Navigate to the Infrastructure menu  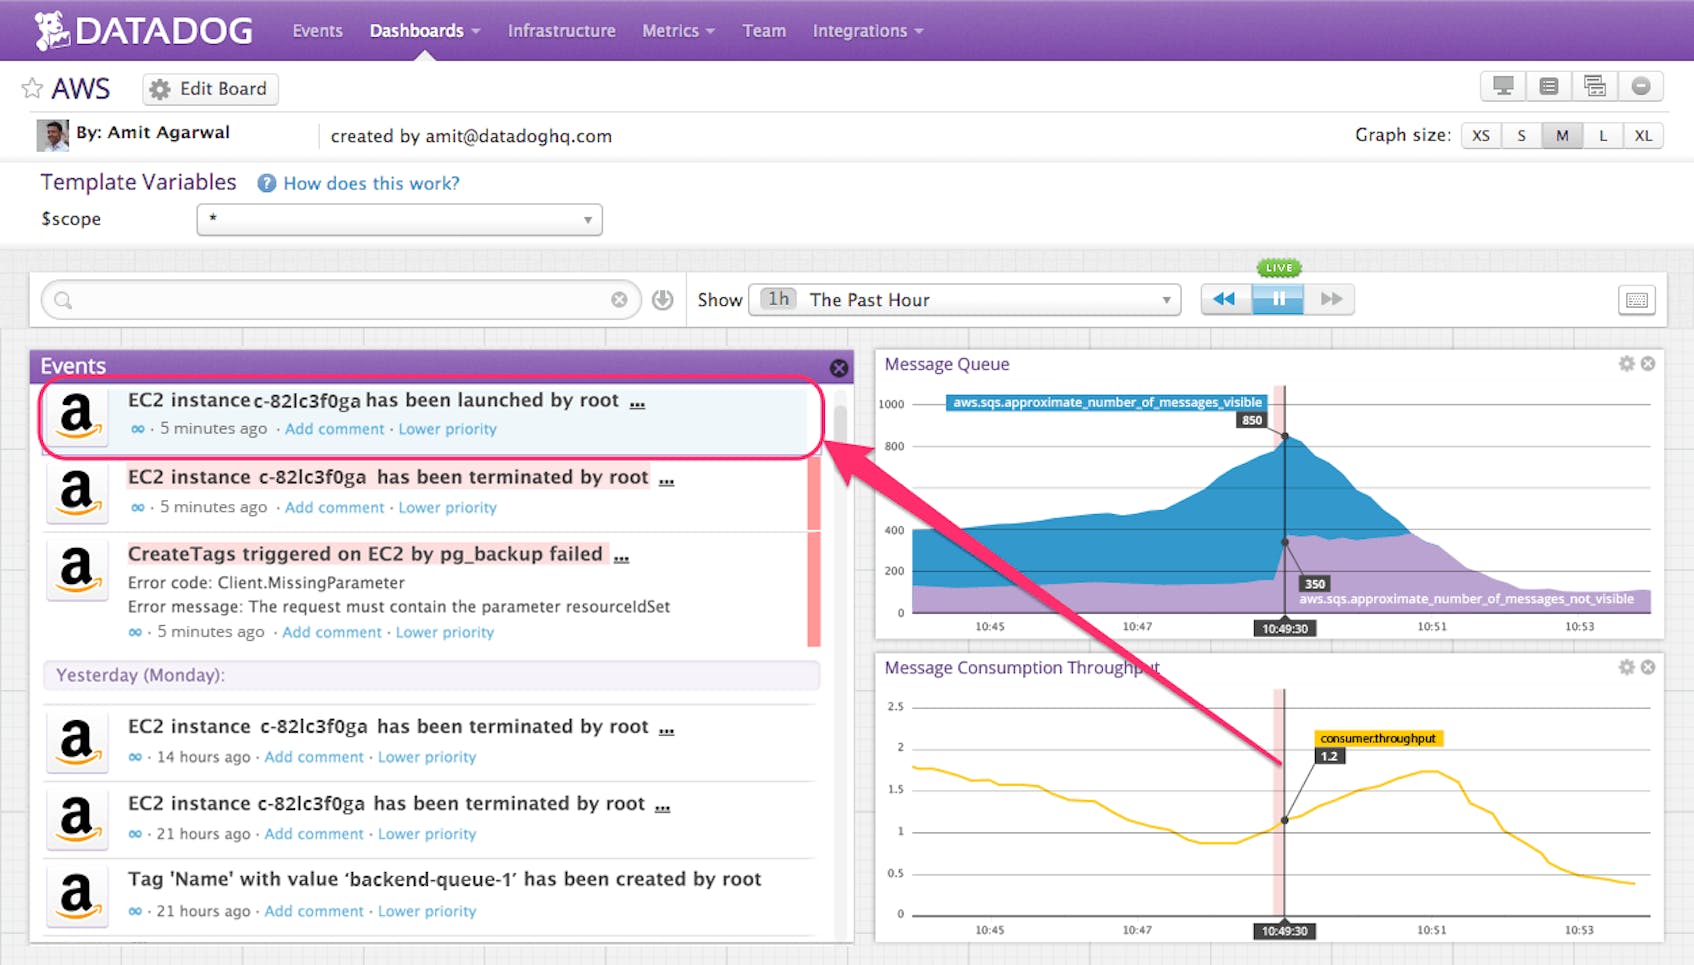coord(561,30)
